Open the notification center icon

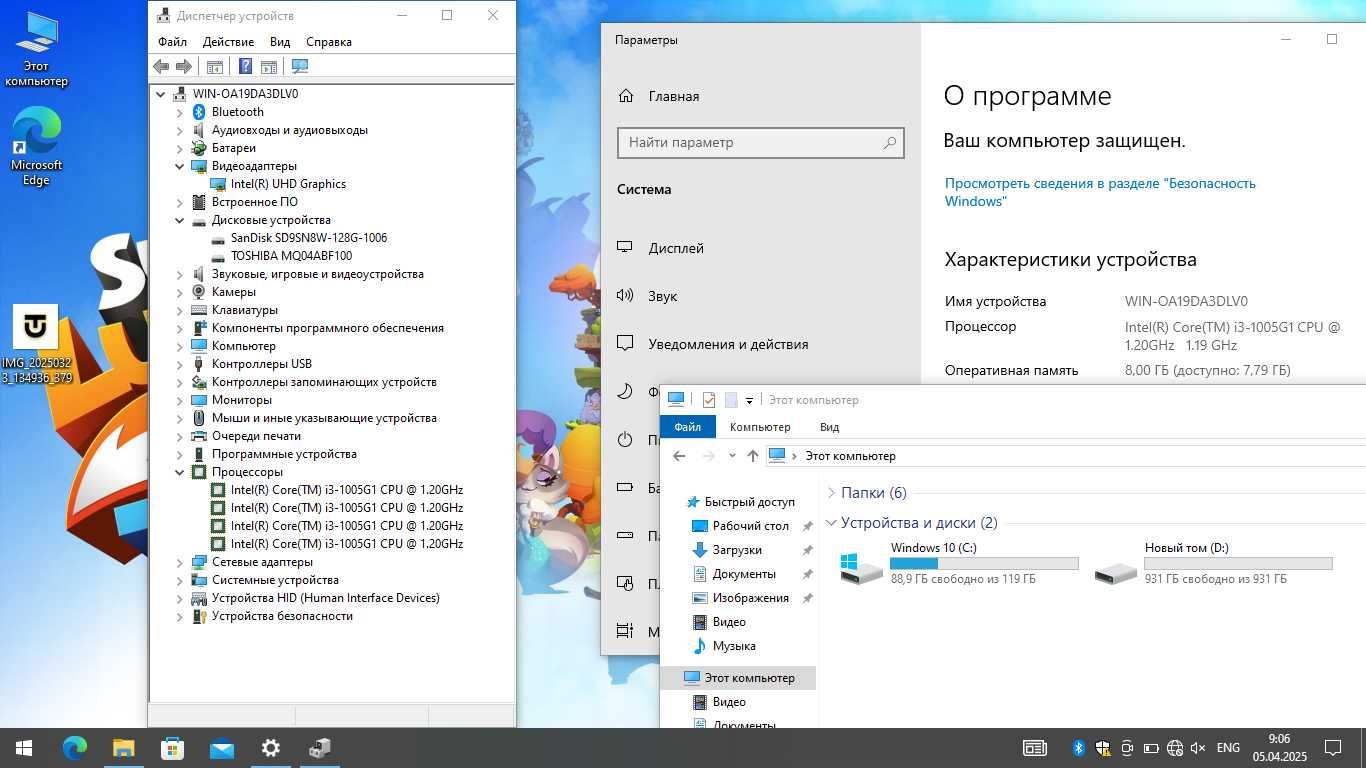click(x=1332, y=748)
